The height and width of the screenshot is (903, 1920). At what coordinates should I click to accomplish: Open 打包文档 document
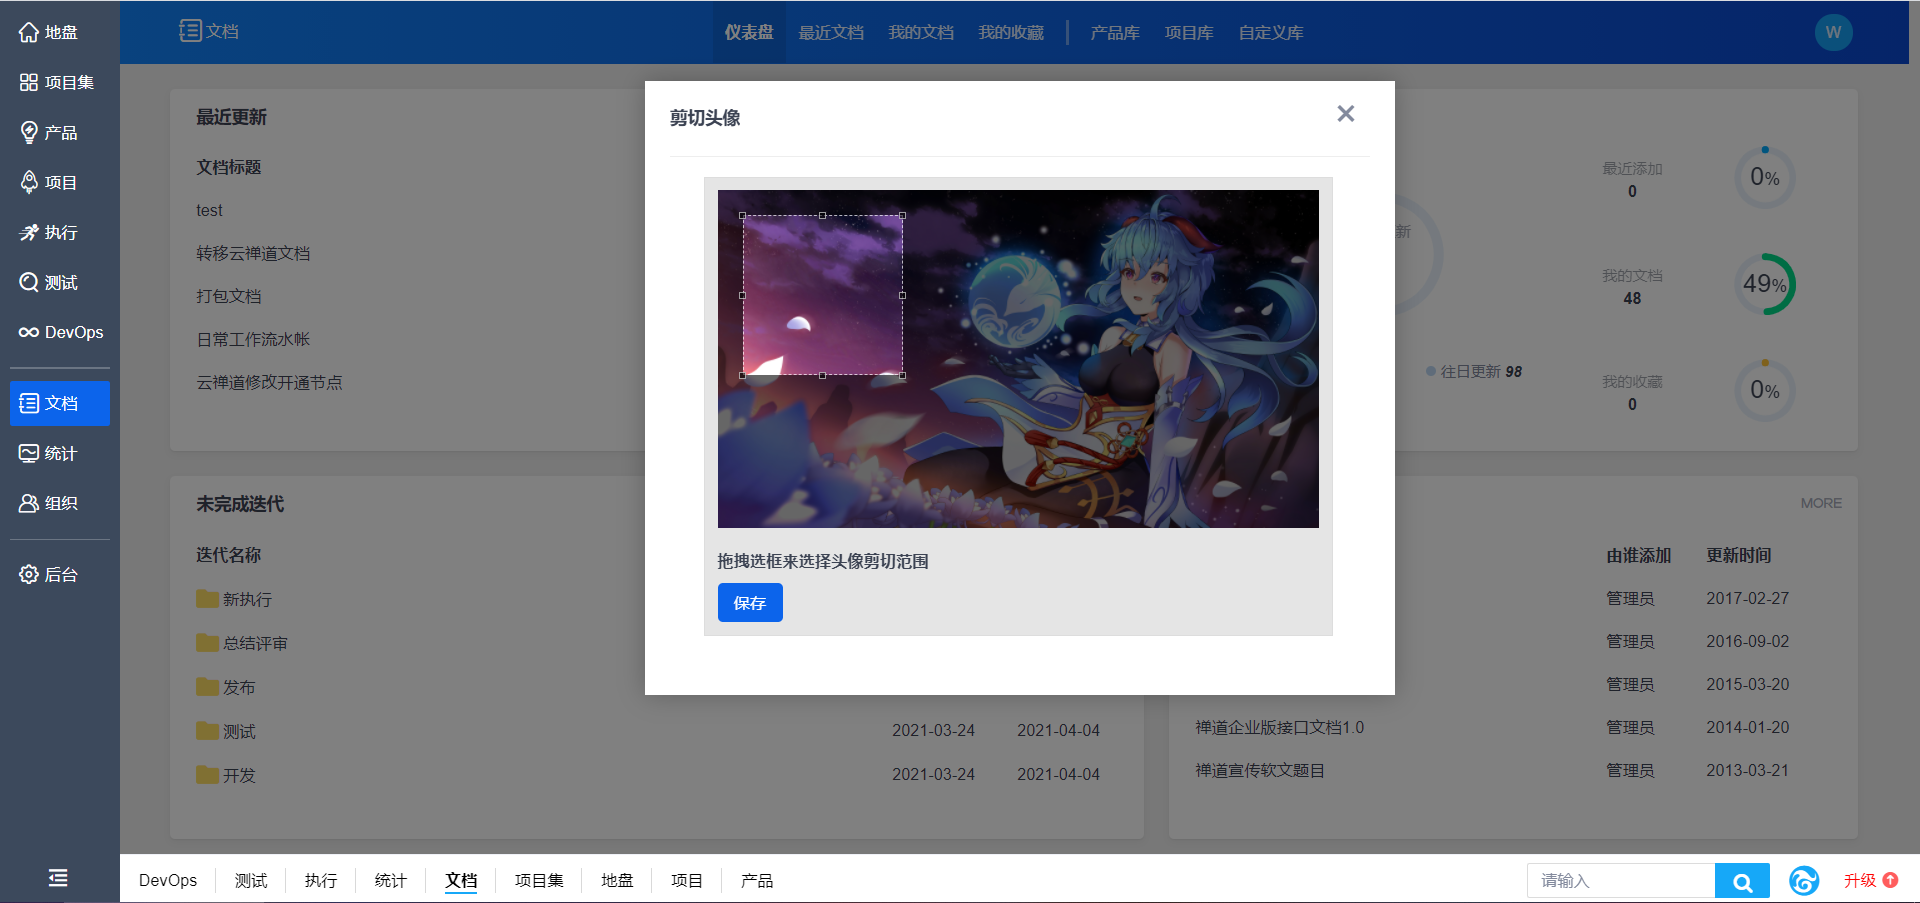point(229,296)
